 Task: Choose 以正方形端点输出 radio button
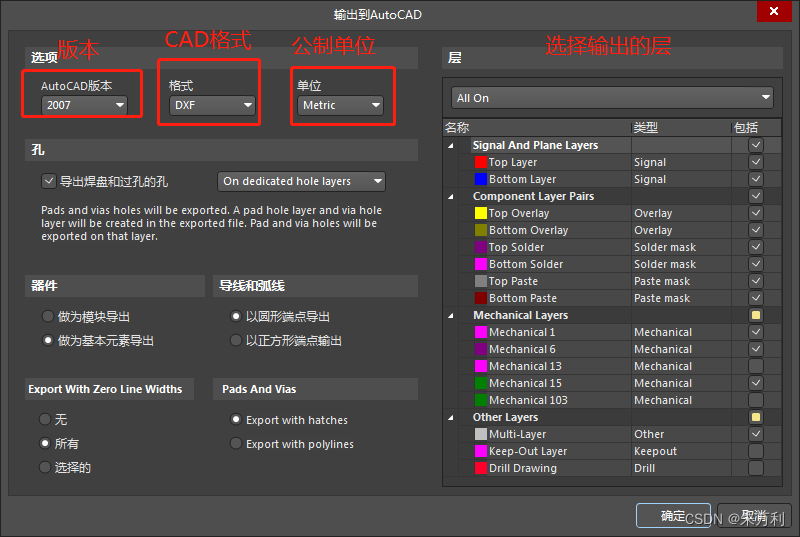click(x=236, y=341)
